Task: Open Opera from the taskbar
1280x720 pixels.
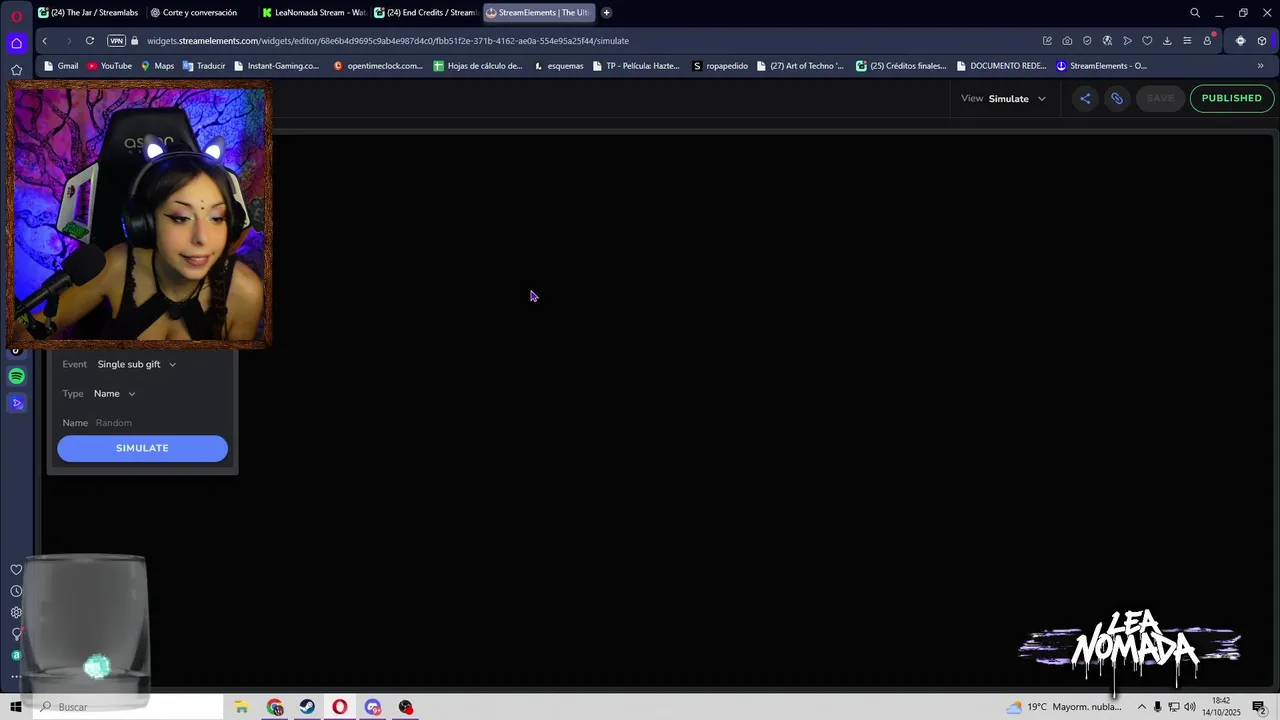Action: click(340, 707)
